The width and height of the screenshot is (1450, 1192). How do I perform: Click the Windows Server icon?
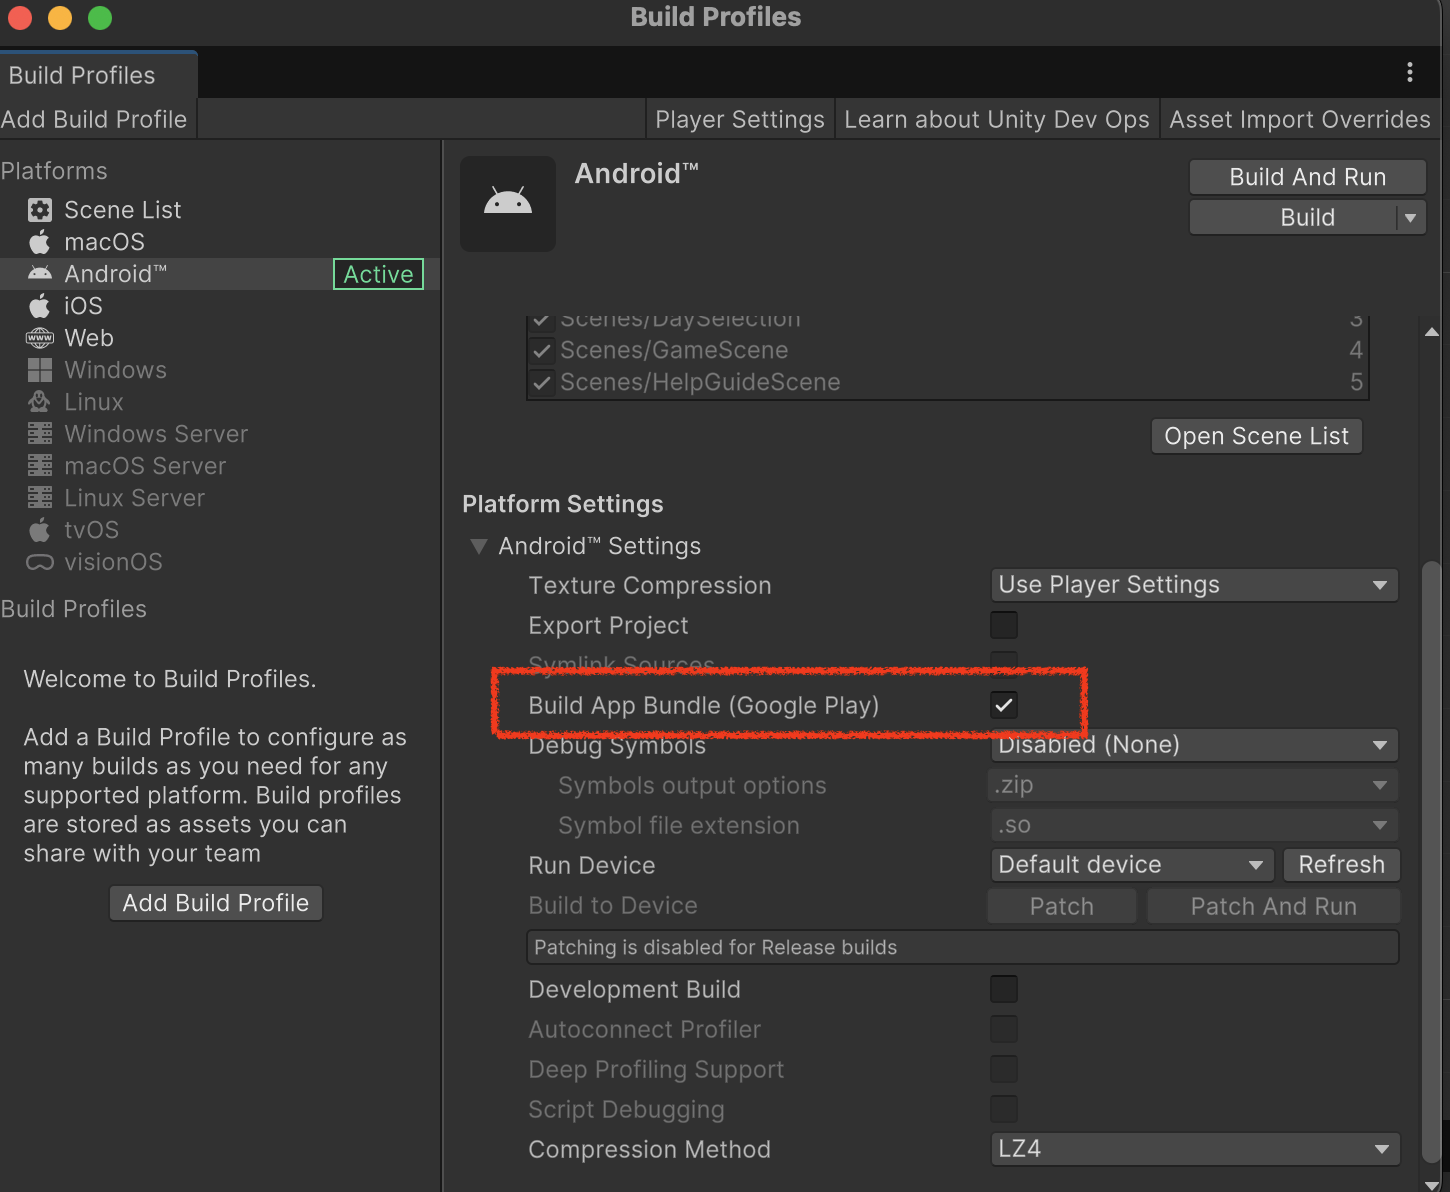pos(40,434)
